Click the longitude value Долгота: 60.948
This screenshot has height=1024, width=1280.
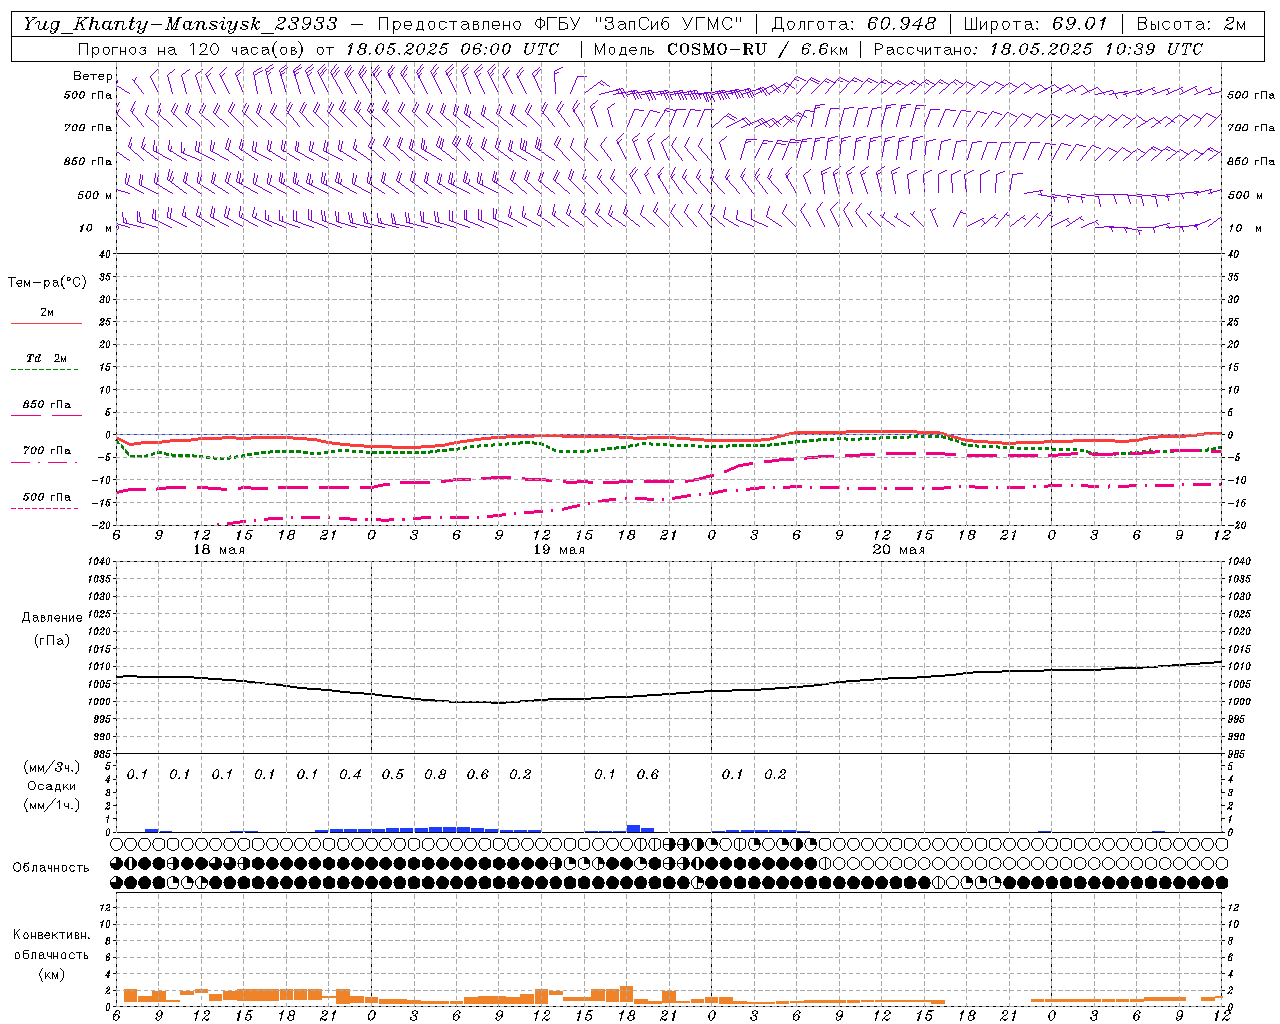pos(854,24)
